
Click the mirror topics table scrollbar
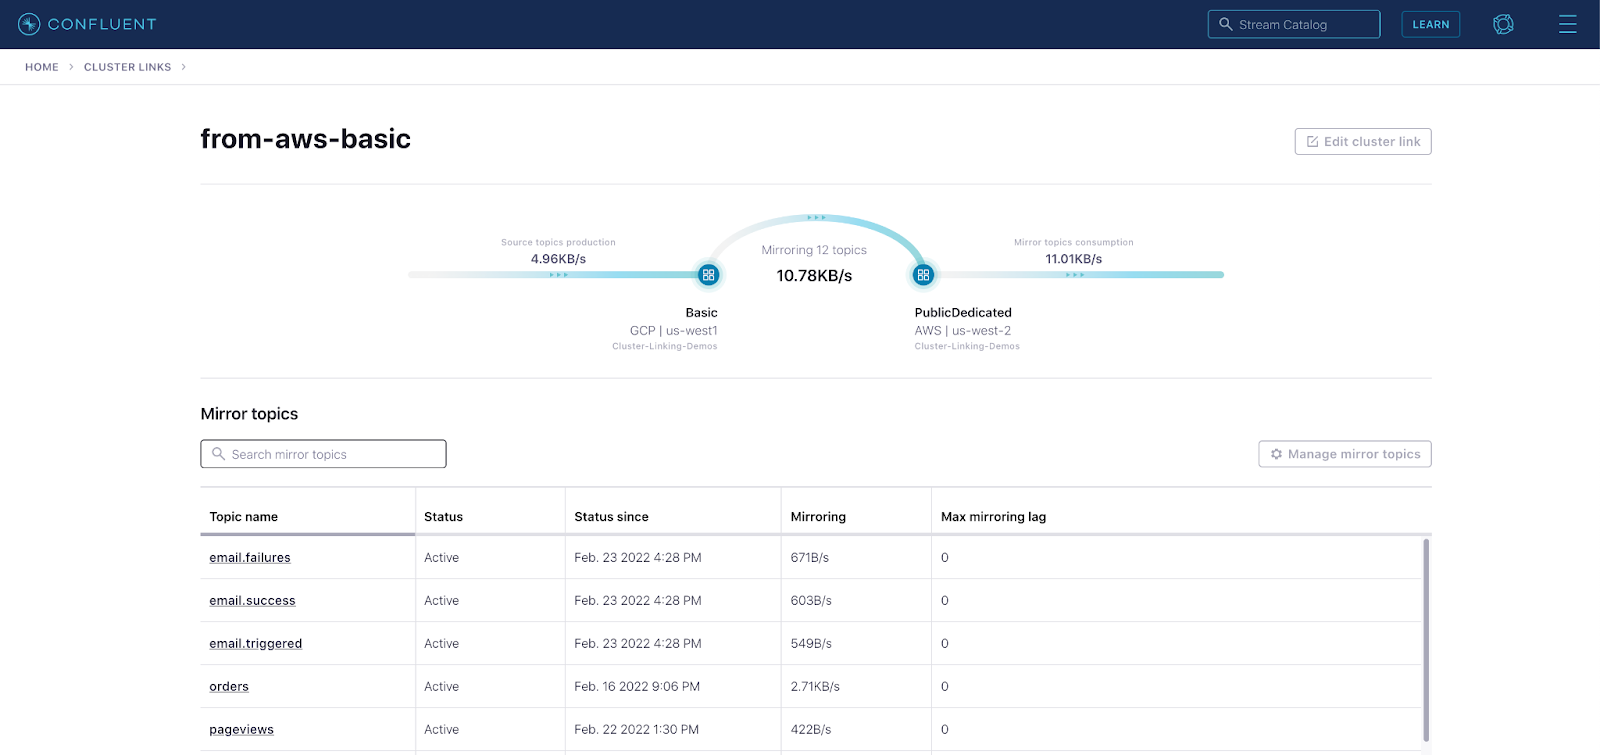point(1426,640)
